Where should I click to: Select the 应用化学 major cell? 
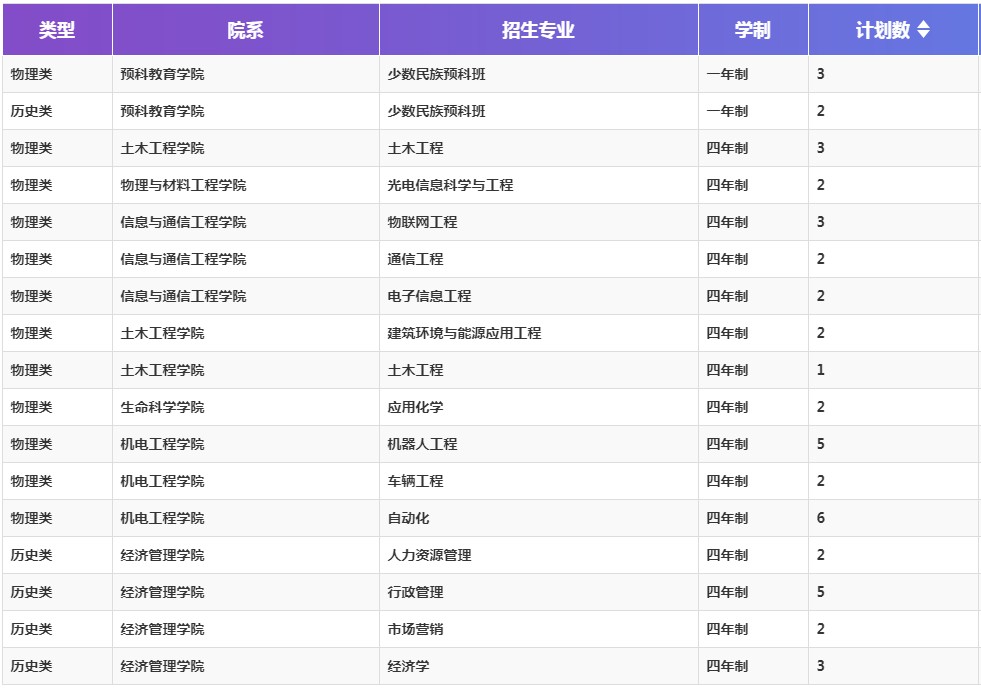(415, 407)
